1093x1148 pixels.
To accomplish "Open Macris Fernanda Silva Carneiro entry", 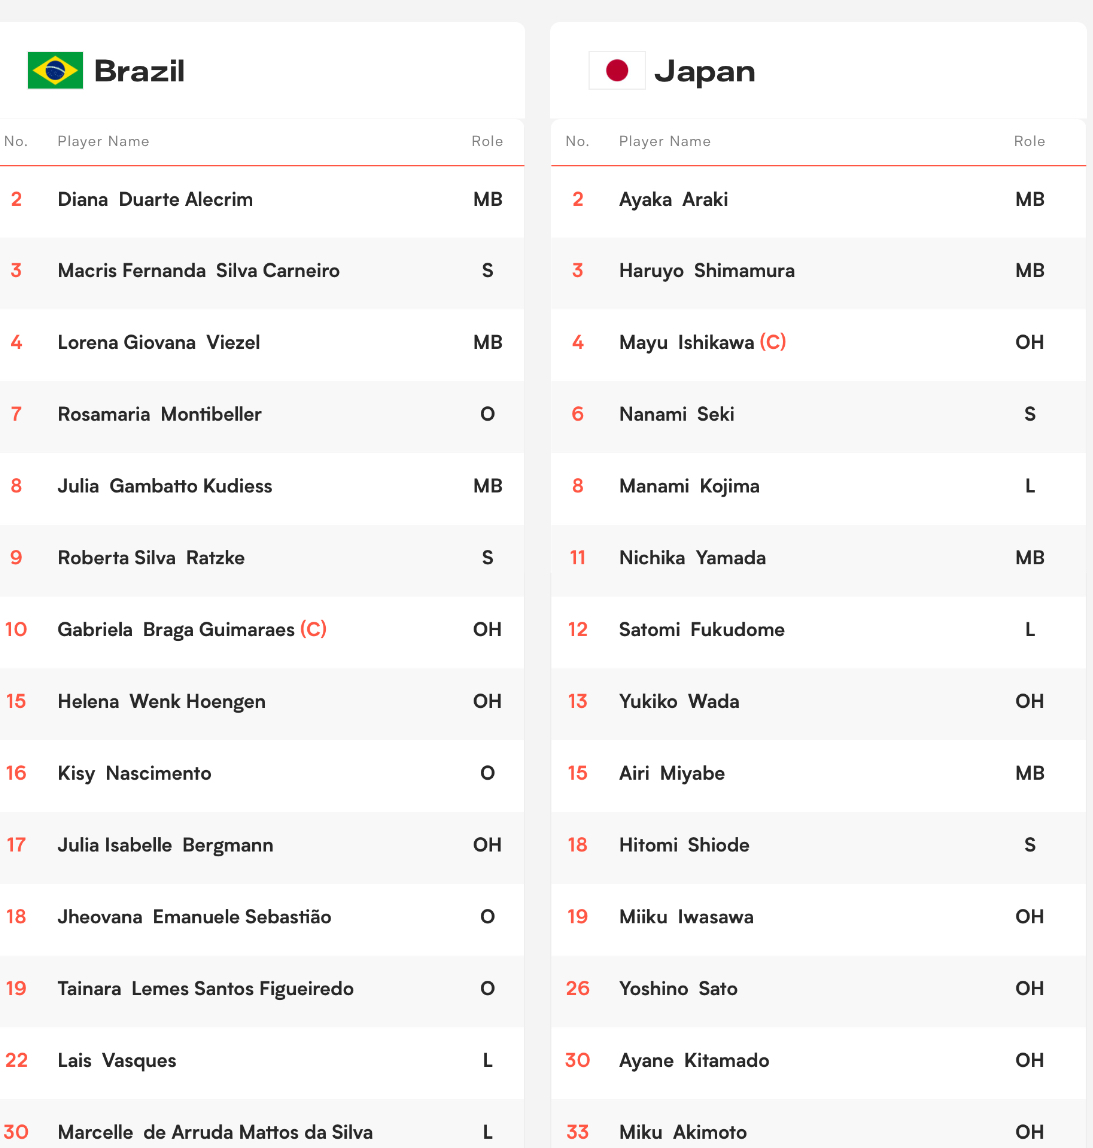I will (x=262, y=271).
